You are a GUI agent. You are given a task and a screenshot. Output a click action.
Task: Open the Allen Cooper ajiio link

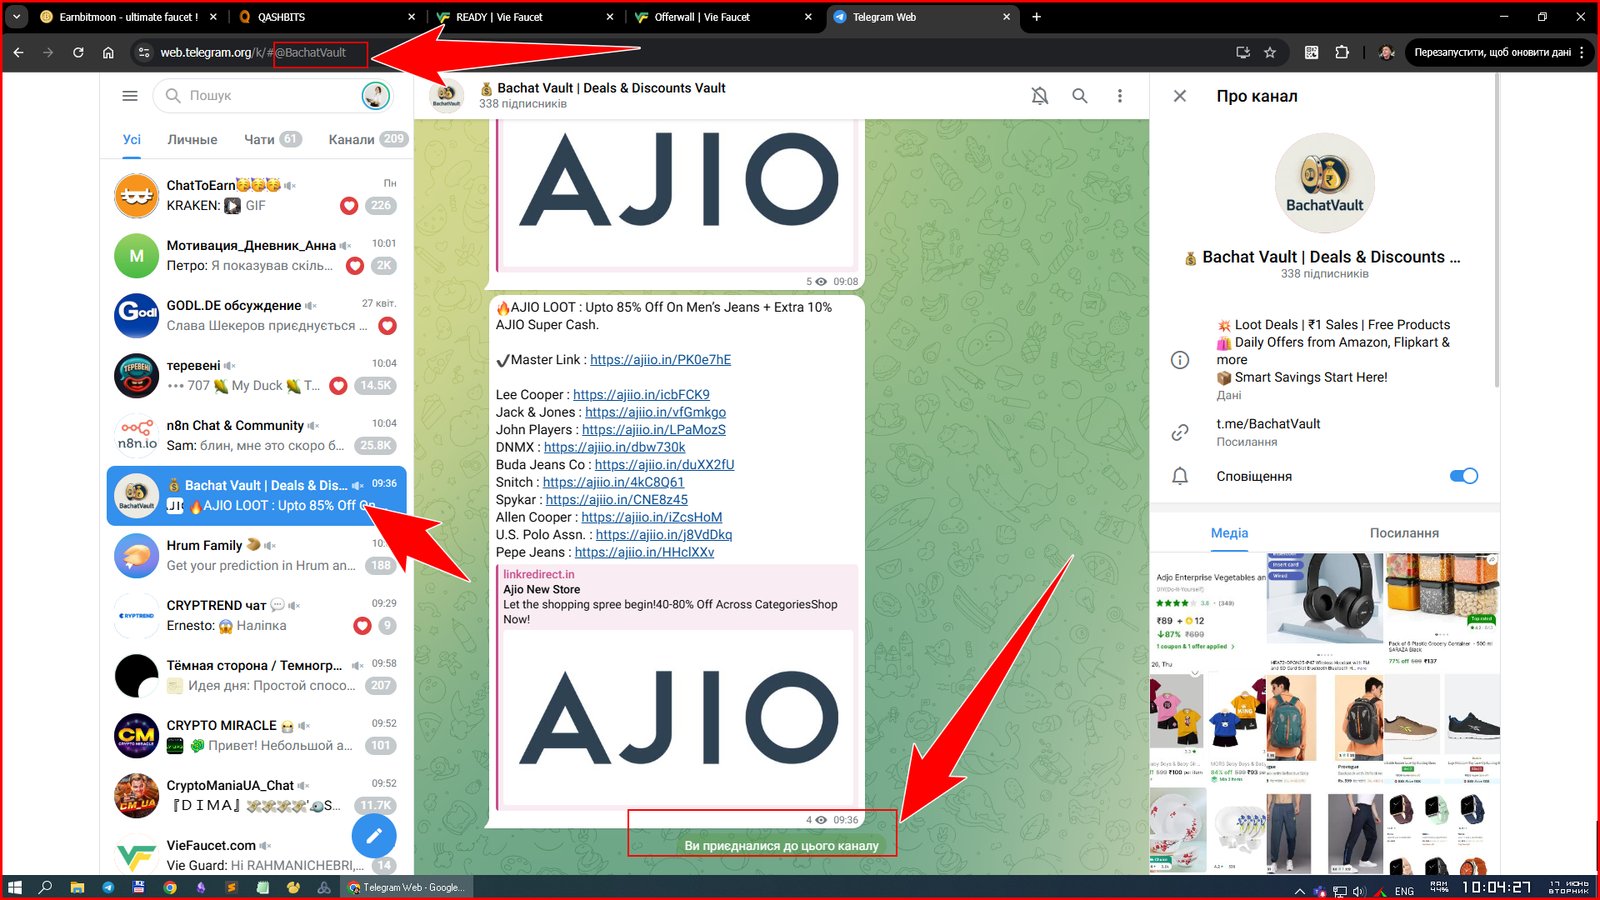click(x=651, y=517)
